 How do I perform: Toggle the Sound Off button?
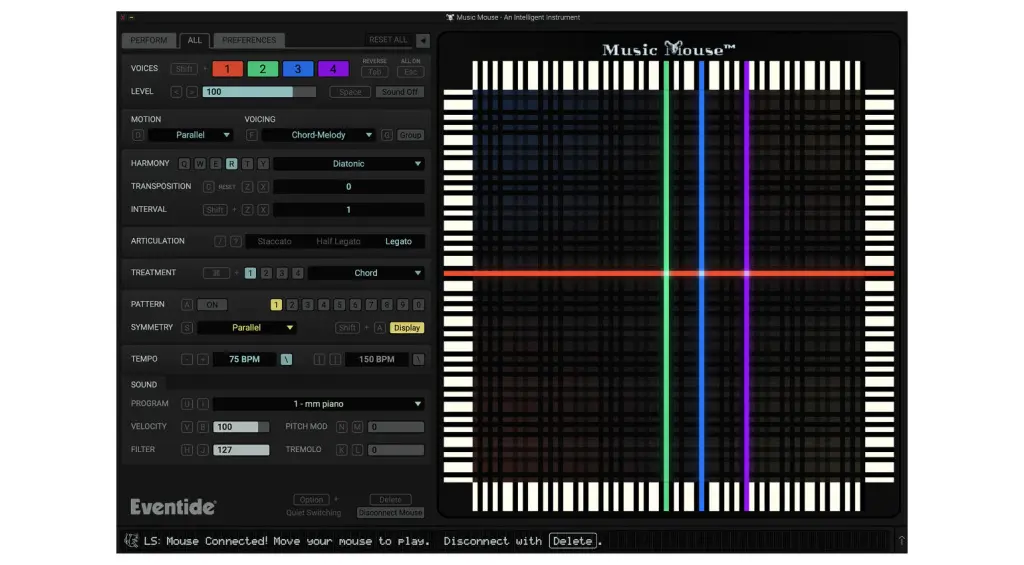click(x=400, y=92)
